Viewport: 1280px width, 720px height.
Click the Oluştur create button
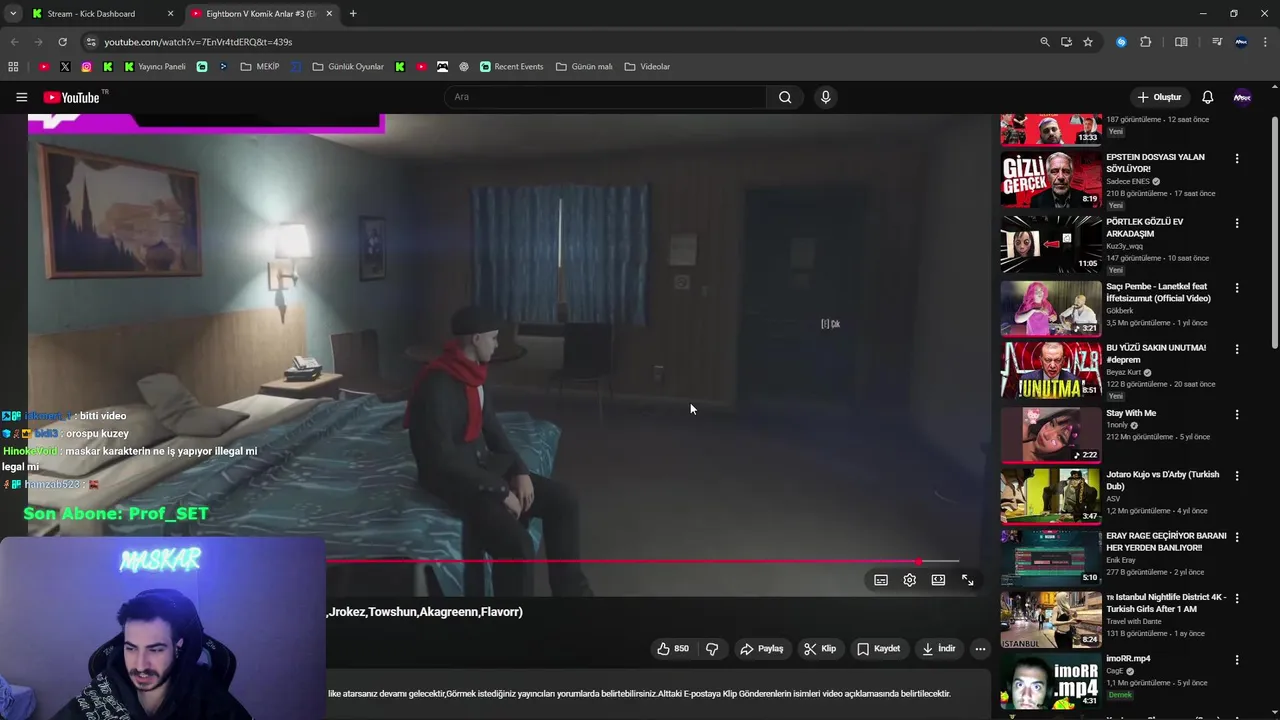[x=1159, y=97]
